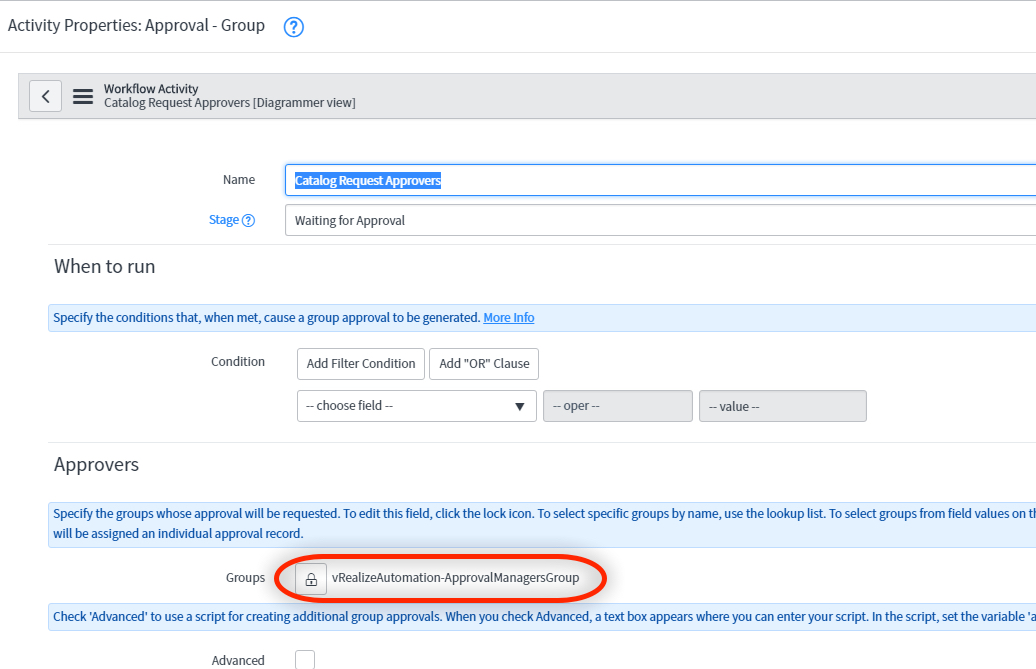The height and width of the screenshot is (669, 1036).
Task: Click the help icon beside Activity Properties title
Action: (293, 27)
